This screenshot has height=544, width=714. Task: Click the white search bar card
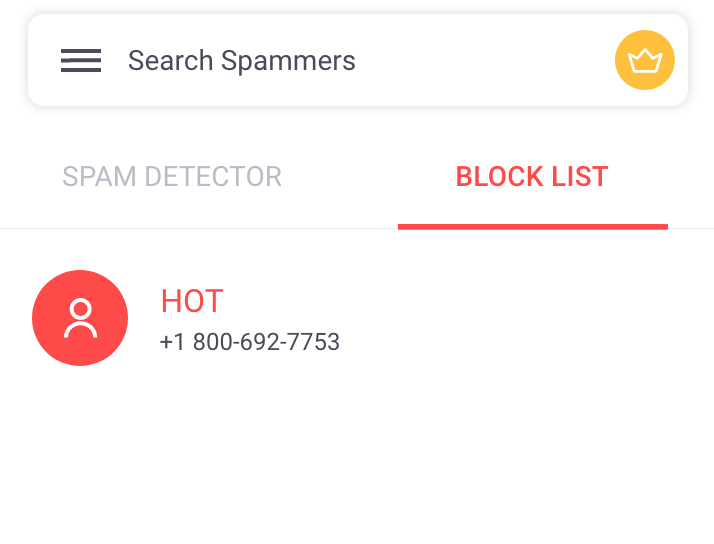click(x=358, y=60)
